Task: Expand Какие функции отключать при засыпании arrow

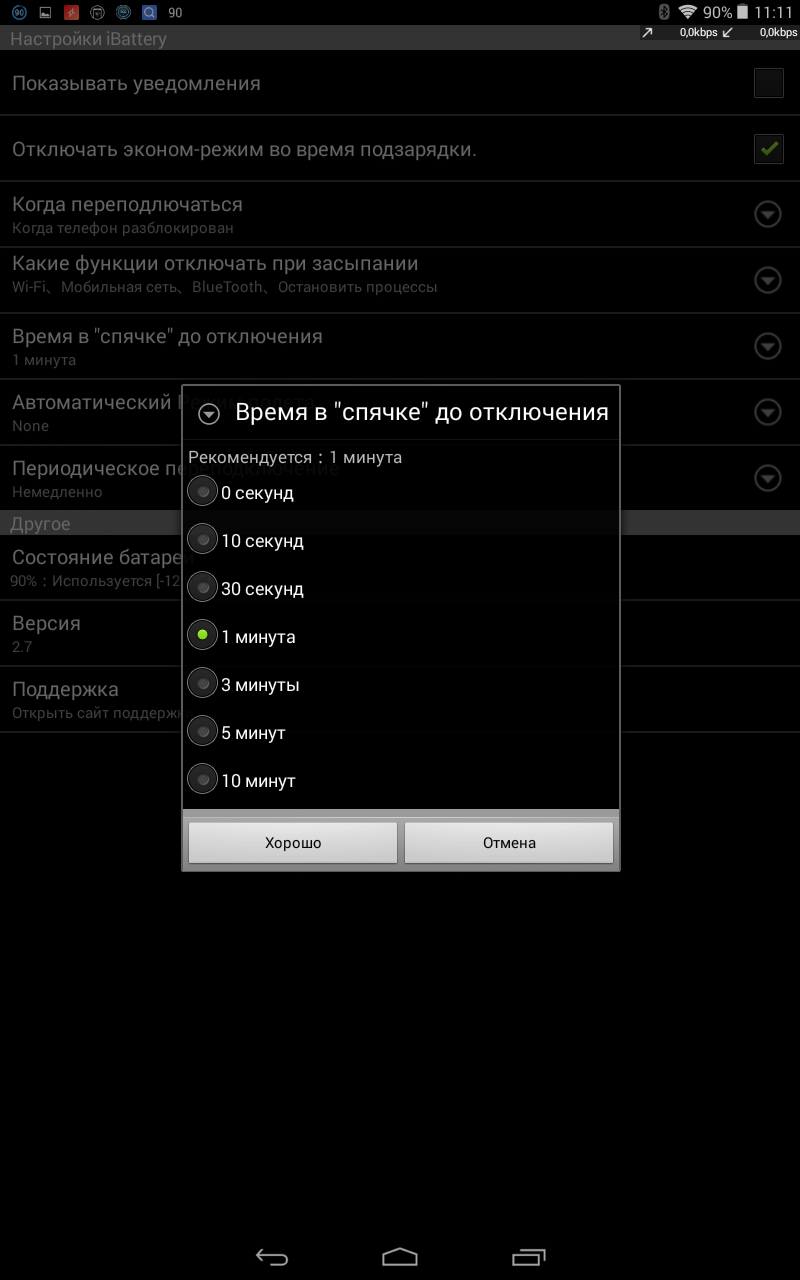Action: click(x=767, y=280)
